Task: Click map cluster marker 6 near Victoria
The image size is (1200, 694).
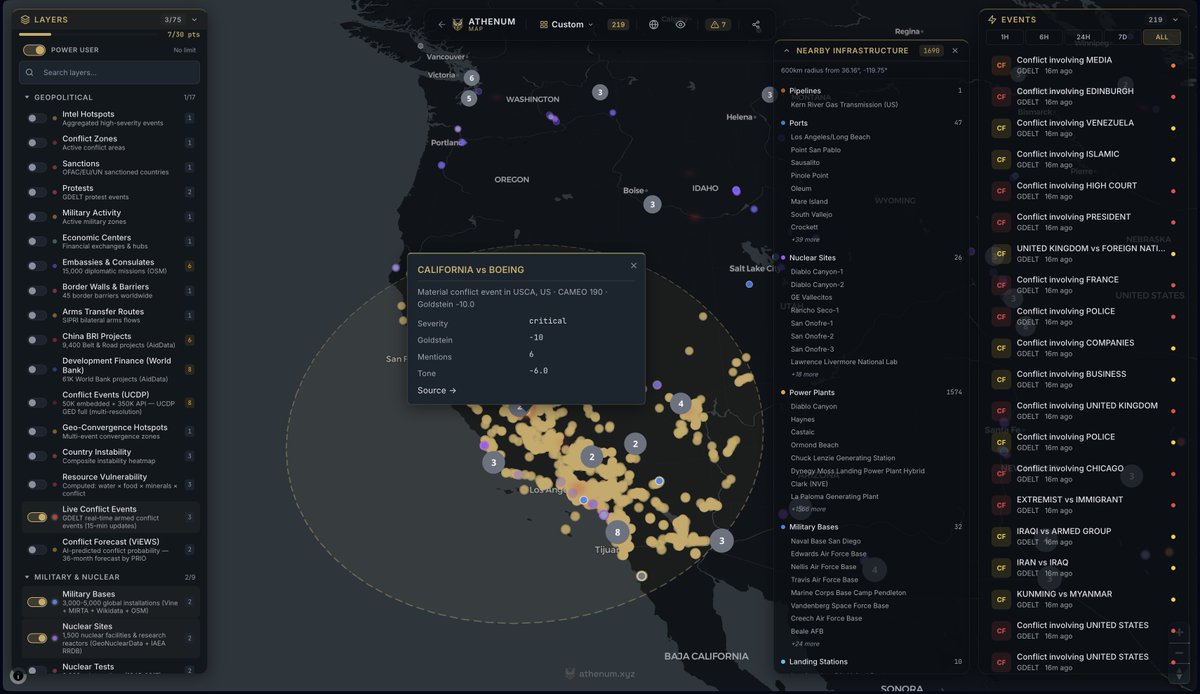Action: click(x=471, y=78)
